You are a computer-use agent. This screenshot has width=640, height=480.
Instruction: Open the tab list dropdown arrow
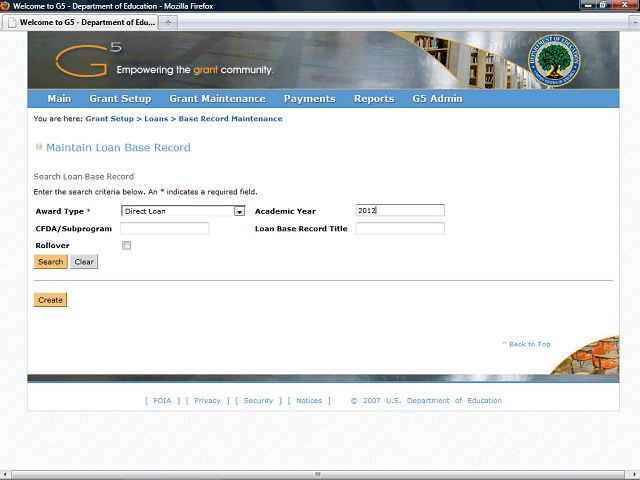[x=635, y=23]
